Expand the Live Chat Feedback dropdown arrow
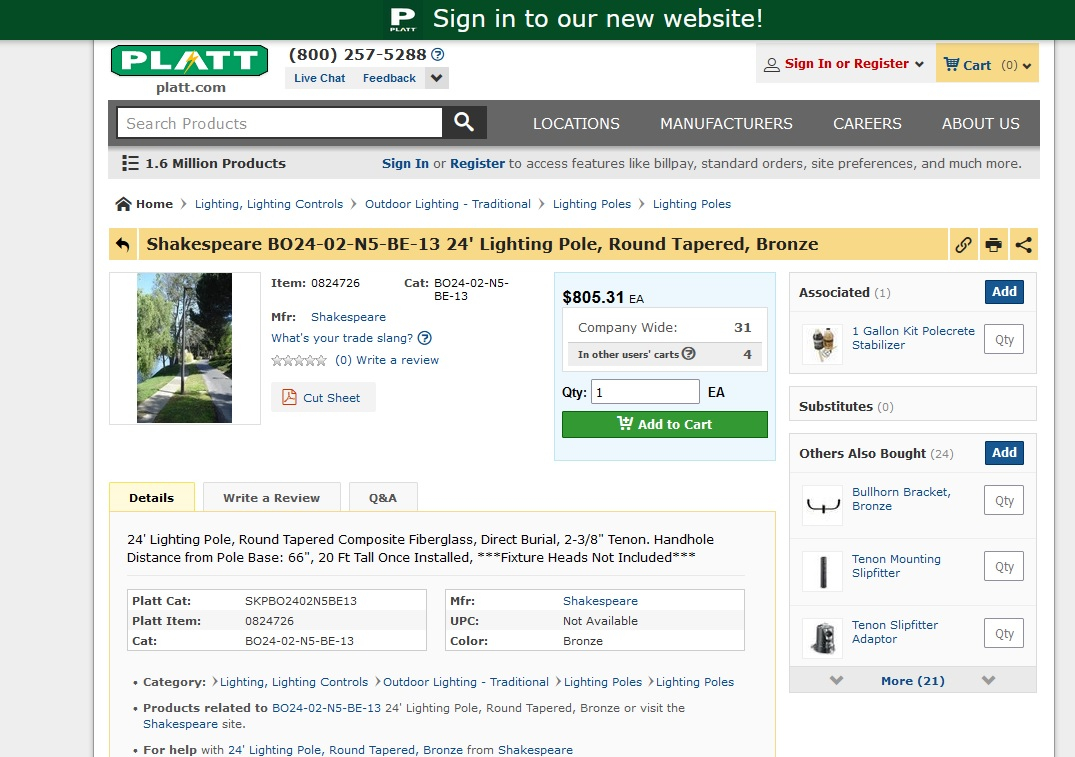The image size is (1075, 757). point(437,78)
